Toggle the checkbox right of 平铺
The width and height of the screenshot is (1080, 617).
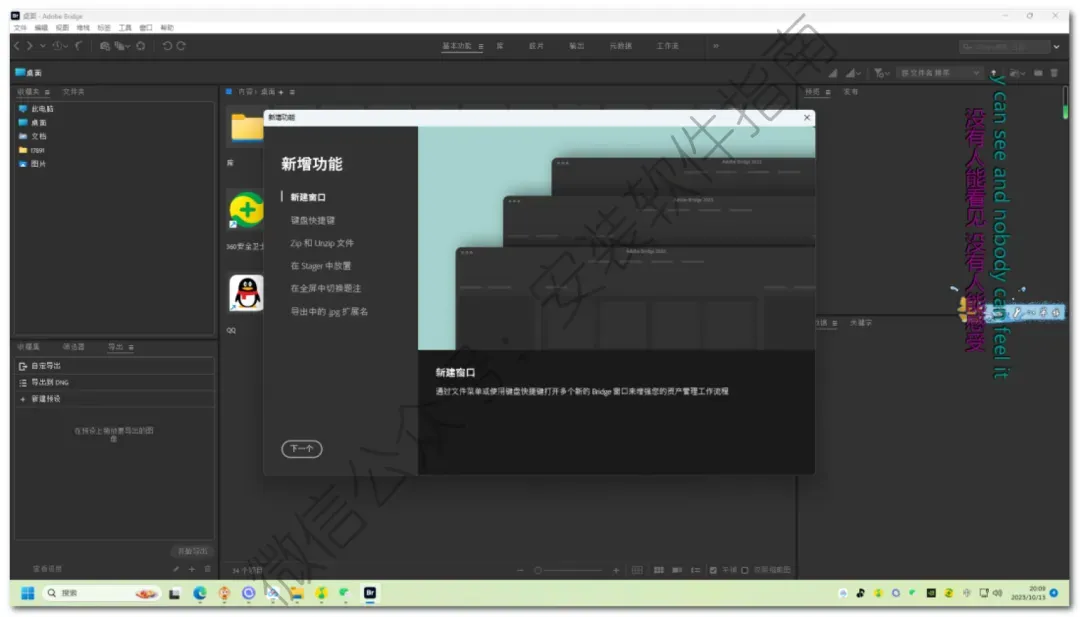point(745,570)
